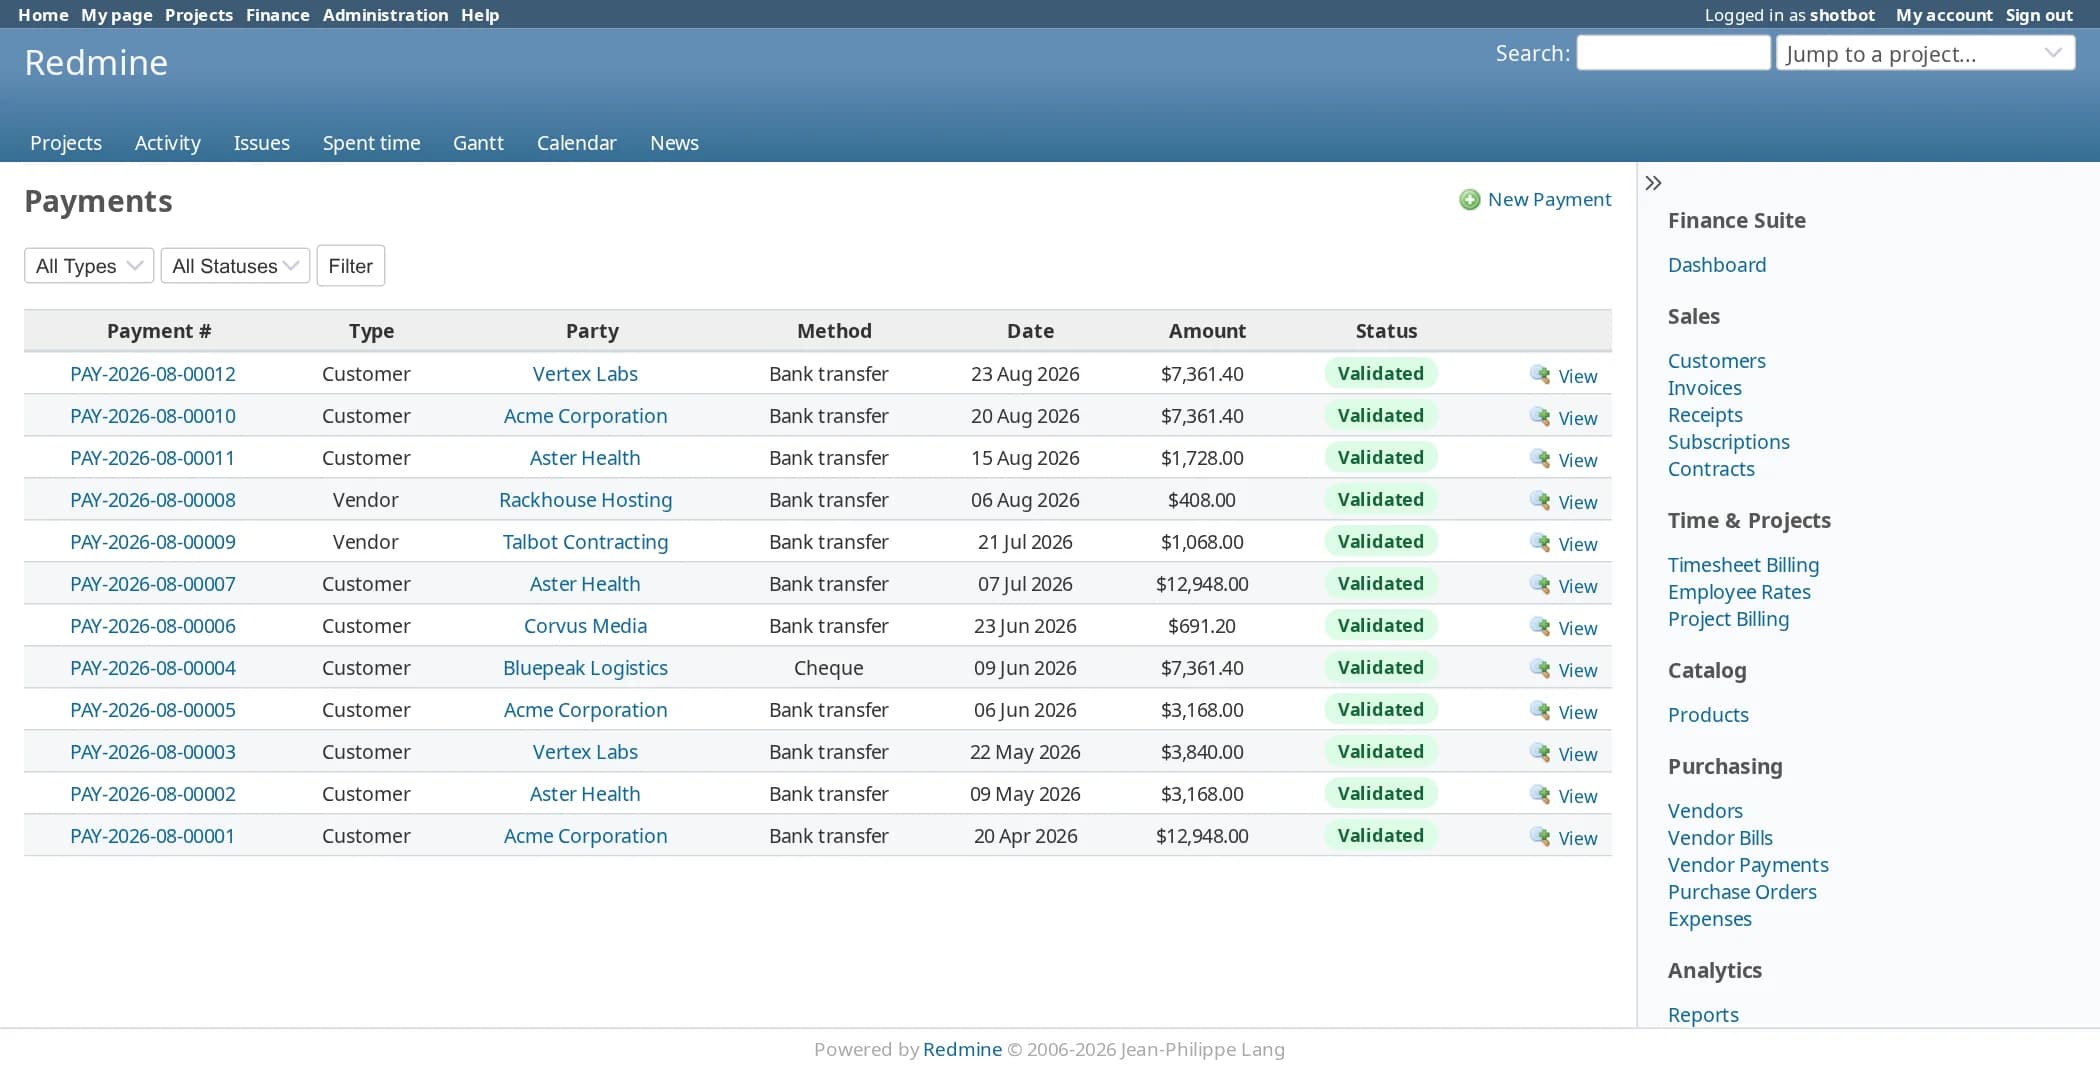Open the All Types filter dropdown

[x=89, y=266]
